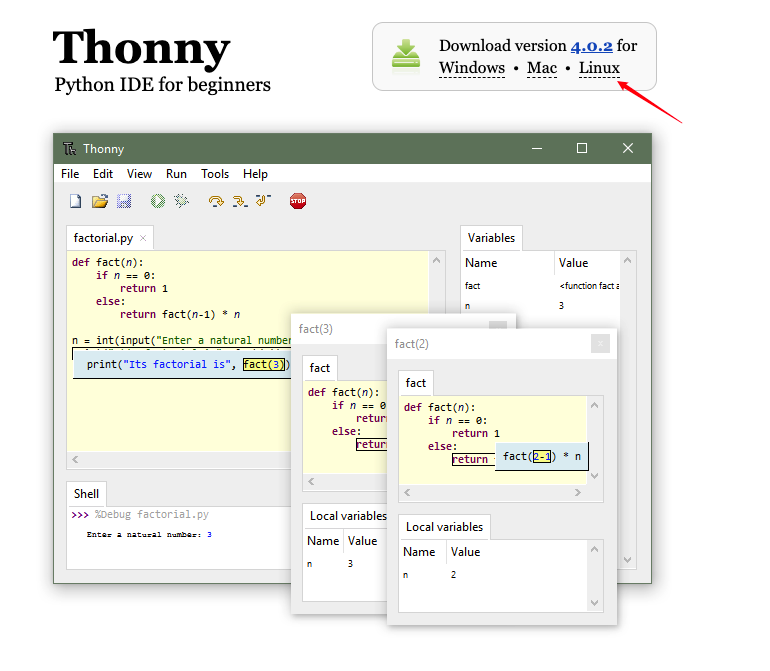Start debugging with the bug icon
Viewport: 770px width, 671px height.
[x=181, y=201]
